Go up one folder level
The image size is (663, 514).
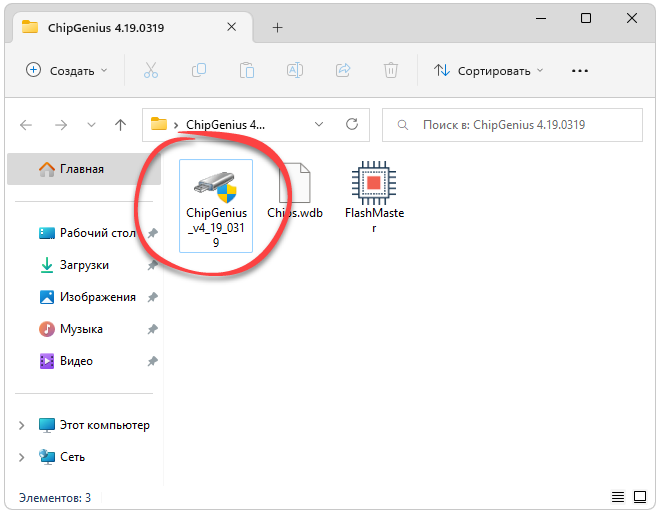121,125
